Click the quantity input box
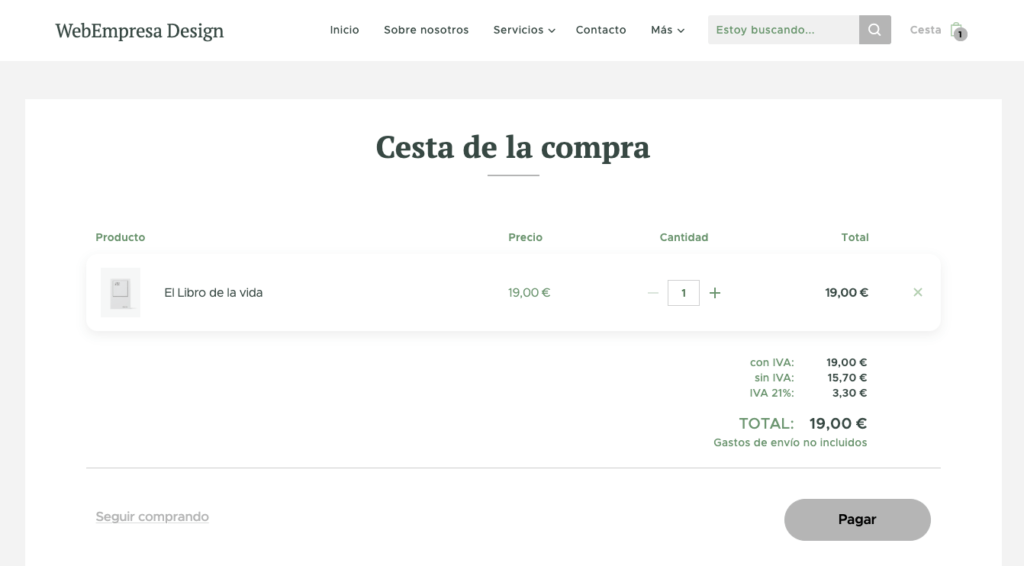The height and width of the screenshot is (566, 1024). point(683,293)
